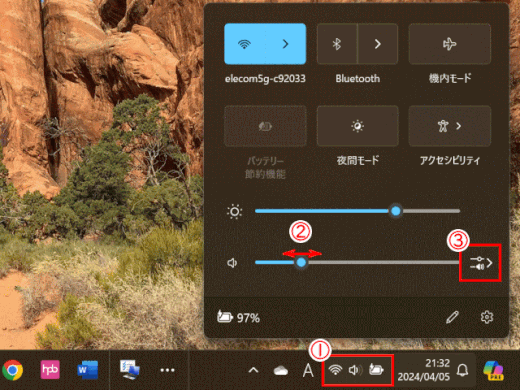
Task: Expand the Bluetooth devices chevron
Action: [x=378, y=44]
